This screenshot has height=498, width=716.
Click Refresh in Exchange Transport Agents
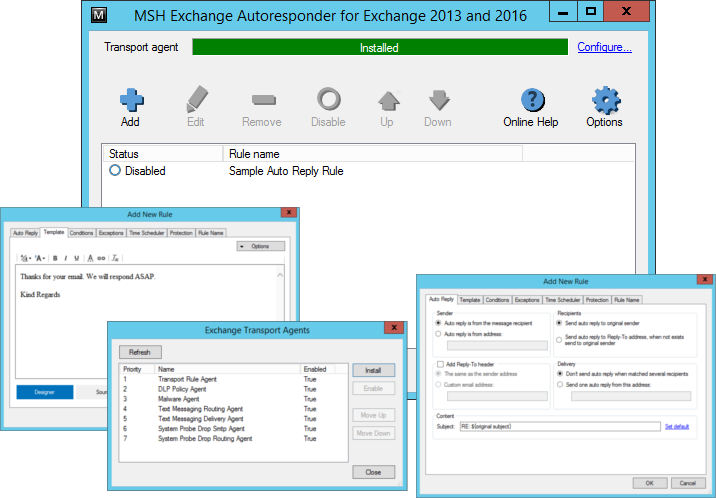tap(140, 352)
